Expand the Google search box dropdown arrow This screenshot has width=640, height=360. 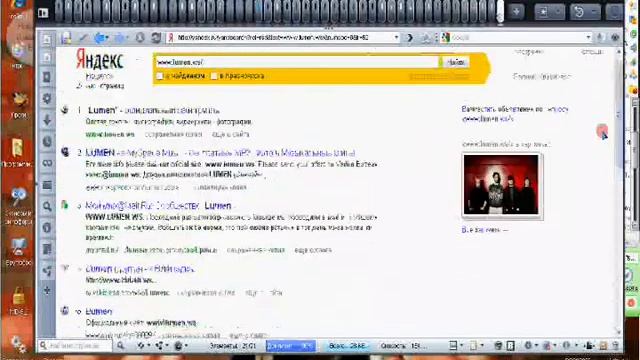point(588,38)
